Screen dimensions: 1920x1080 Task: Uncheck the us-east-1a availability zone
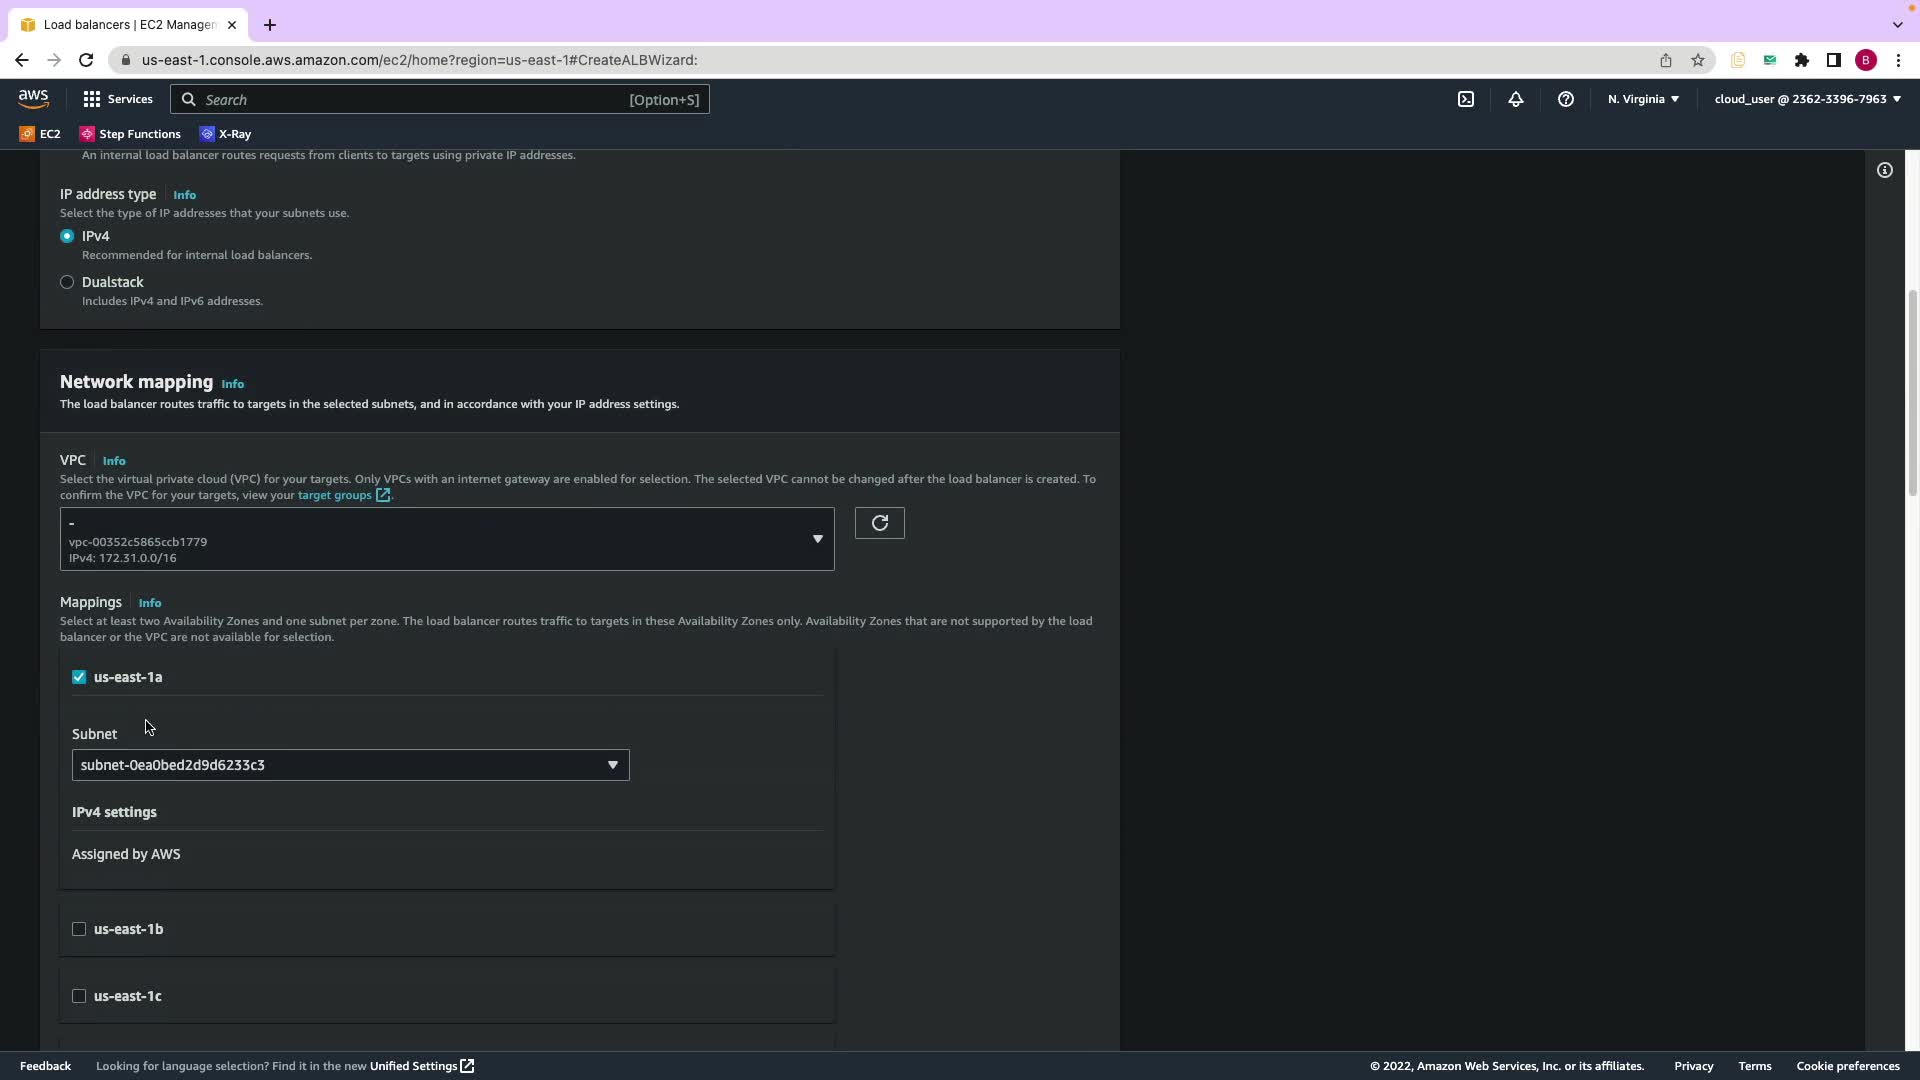(79, 677)
